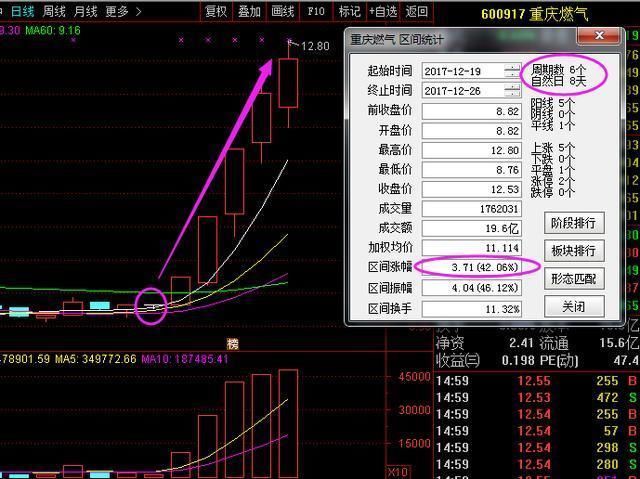Open F10 company information
This screenshot has width=640, height=479.
(x=316, y=11)
